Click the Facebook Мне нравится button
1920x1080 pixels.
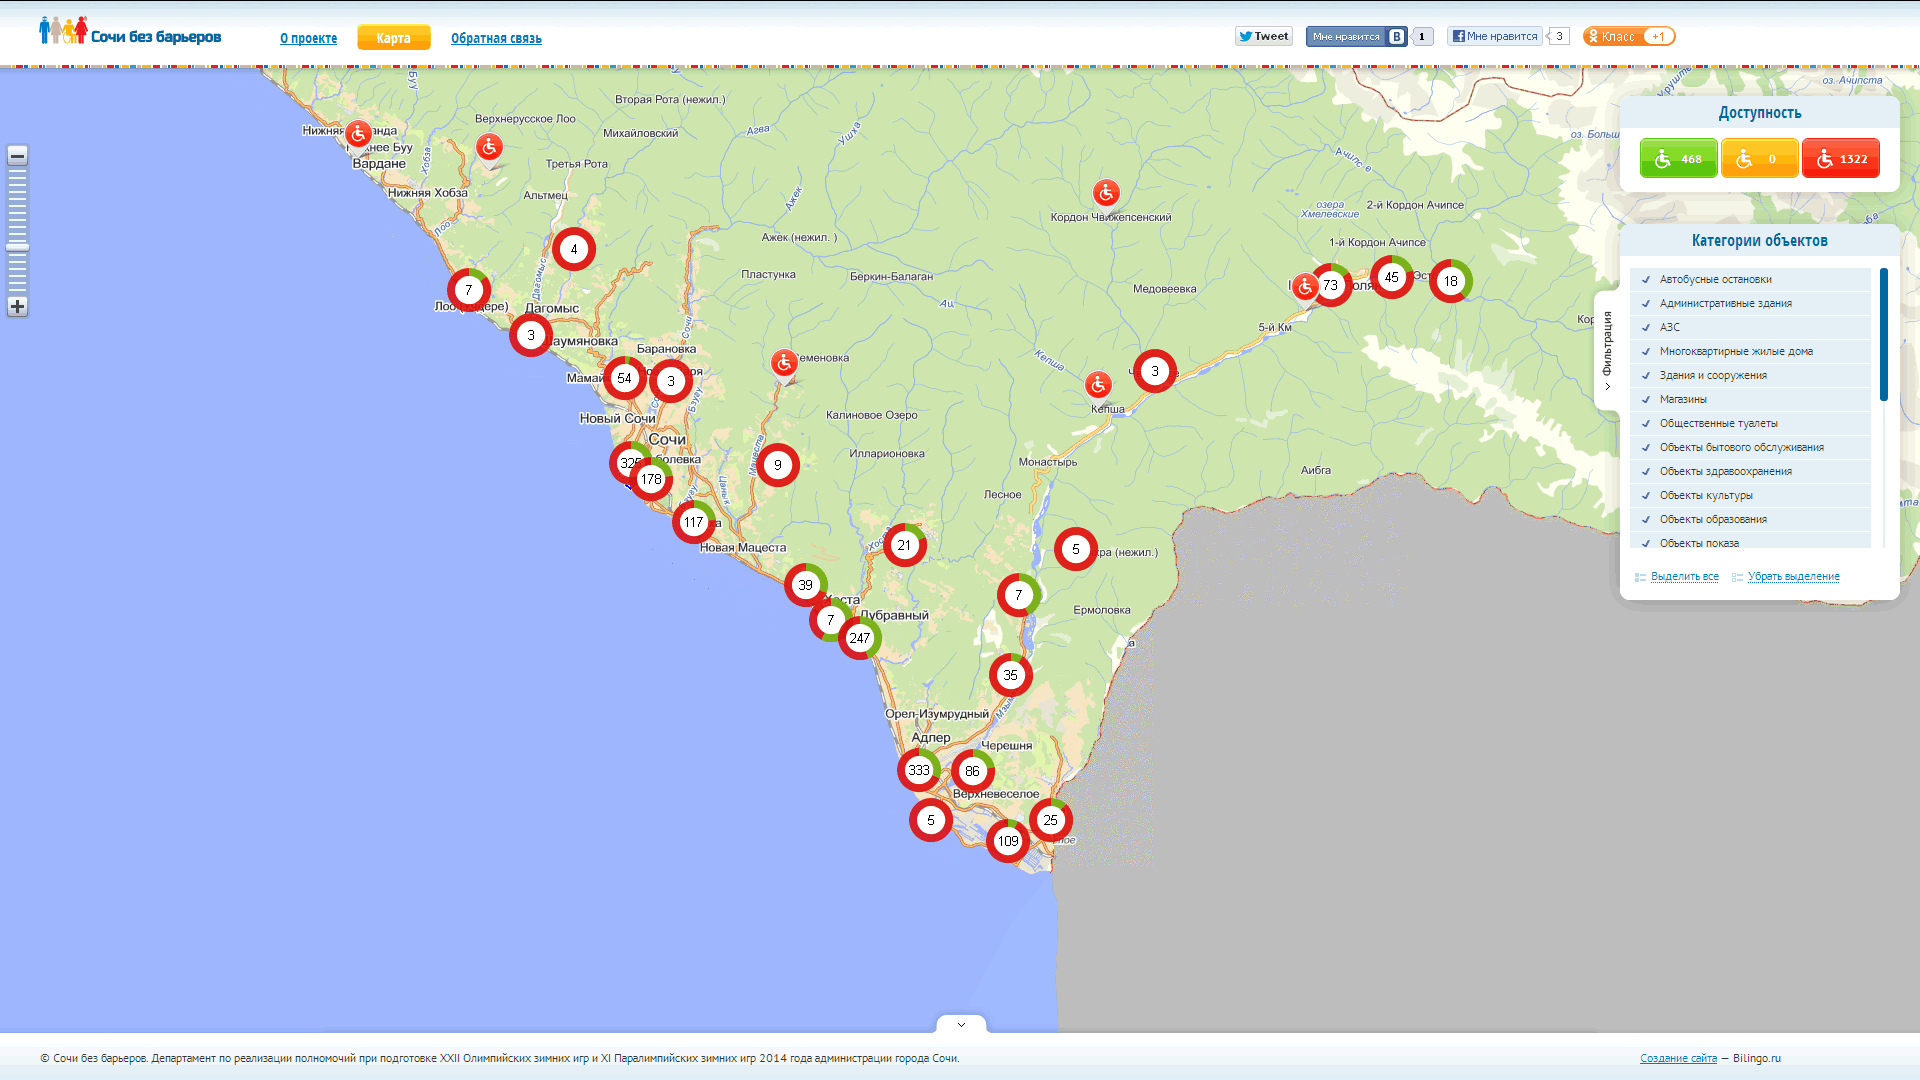[x=1495, y=36]
